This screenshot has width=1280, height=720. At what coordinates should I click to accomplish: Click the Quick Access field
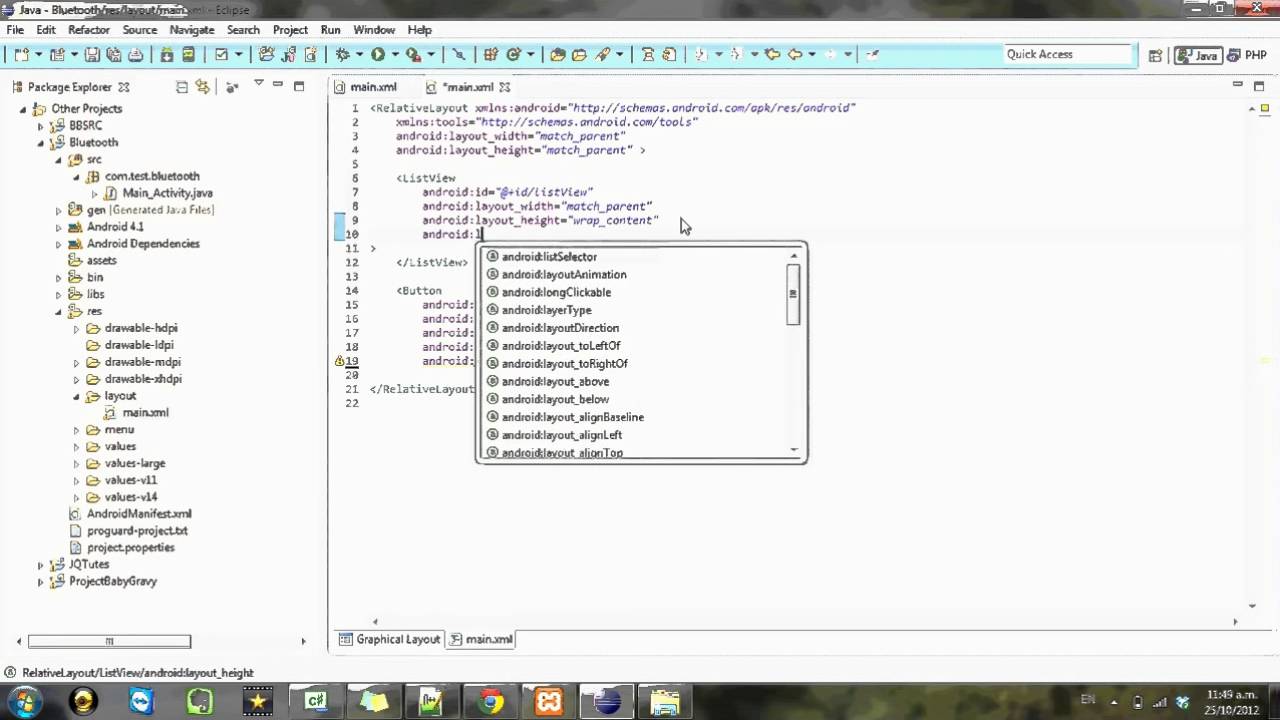coord(1066,55)
